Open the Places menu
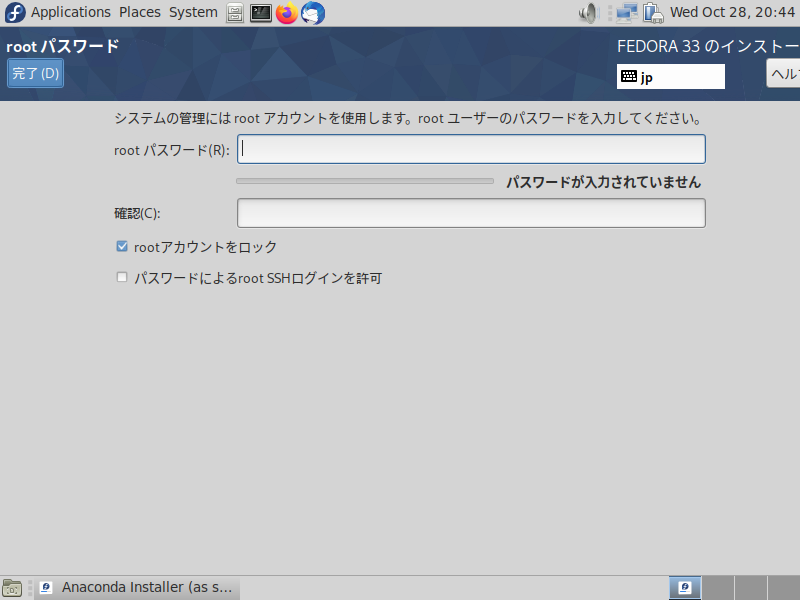 pyautogui.click(x=140, y=12)
